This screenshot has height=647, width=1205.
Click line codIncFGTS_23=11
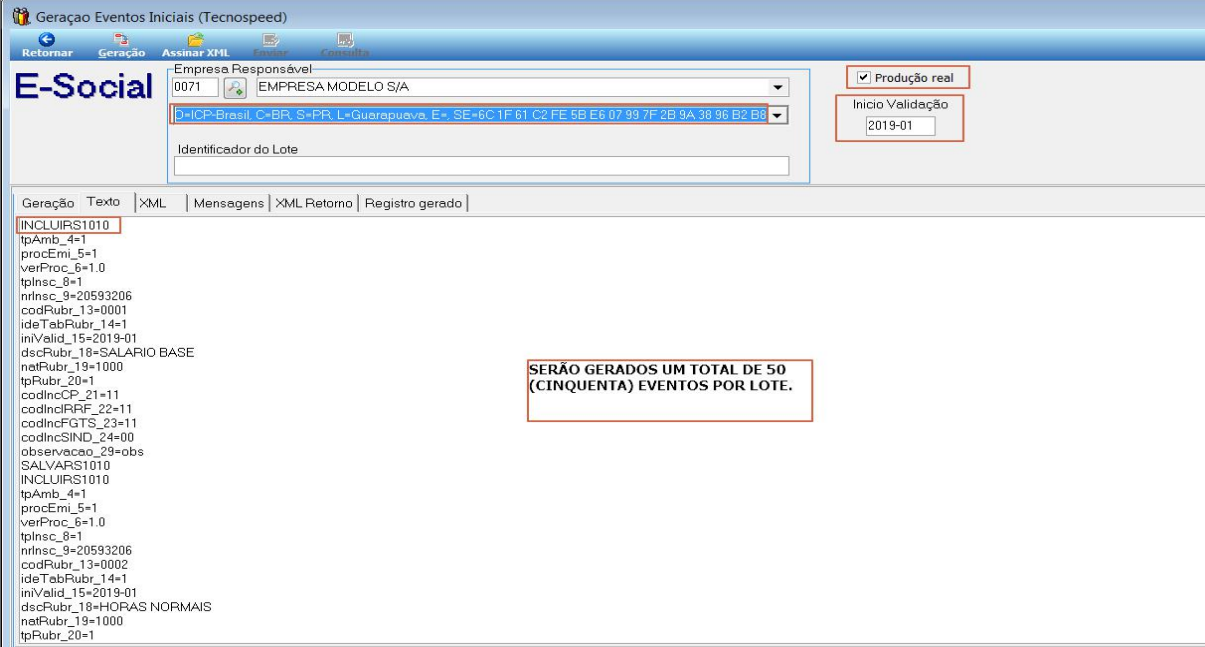78,423
